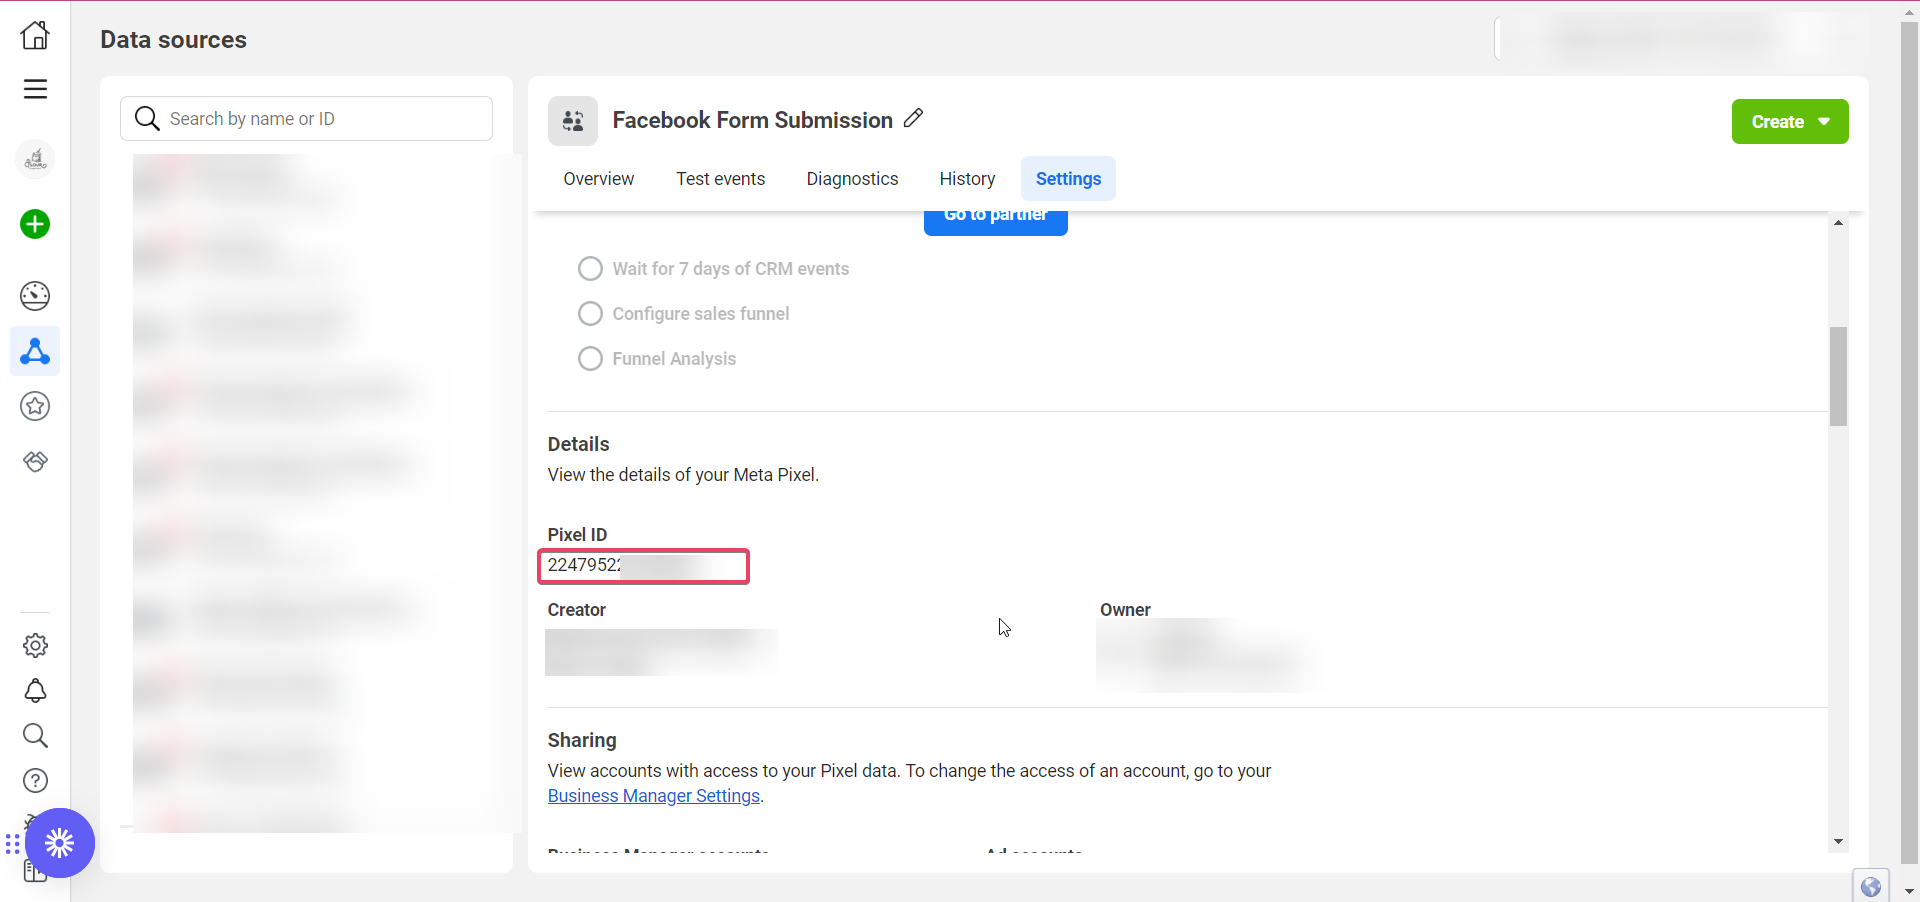Select the business account avatar icon

click(x=35, y=160)
